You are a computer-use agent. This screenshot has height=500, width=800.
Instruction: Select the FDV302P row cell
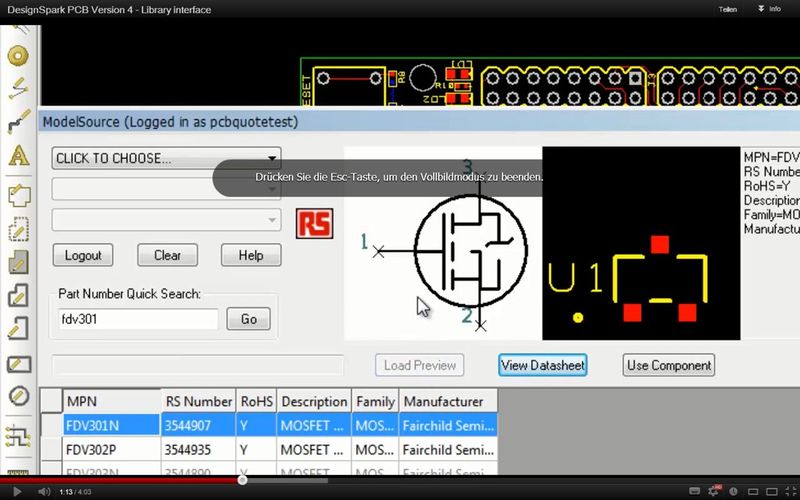[x=112, y=449]
